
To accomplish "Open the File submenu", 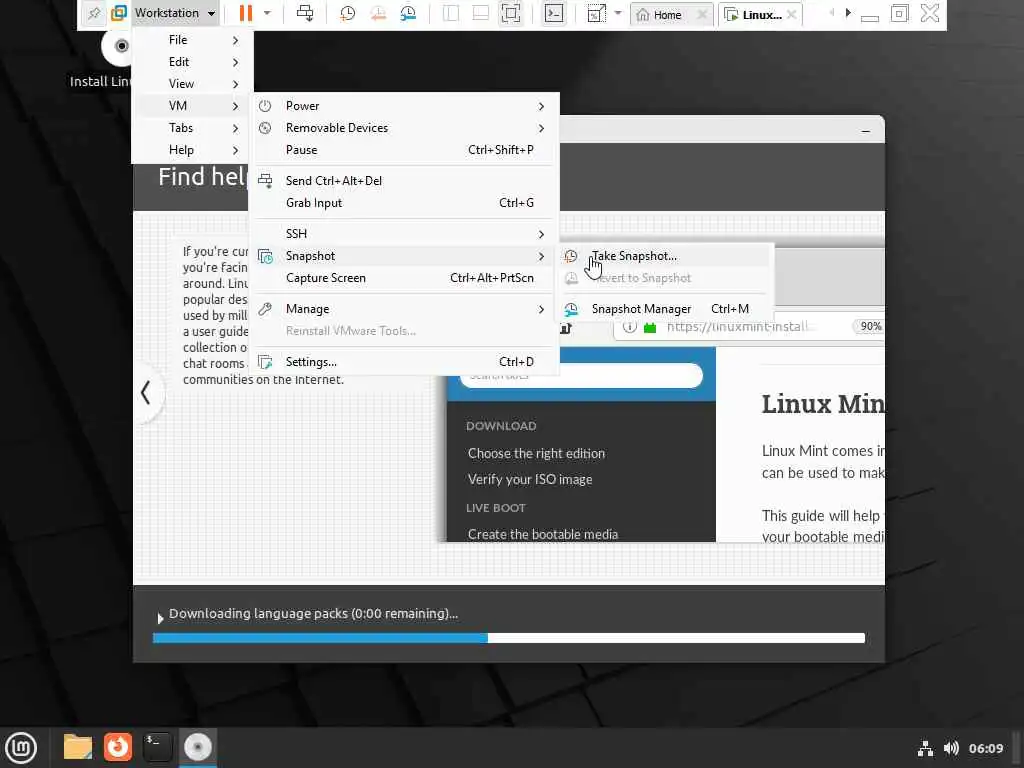I will (192, 40).
